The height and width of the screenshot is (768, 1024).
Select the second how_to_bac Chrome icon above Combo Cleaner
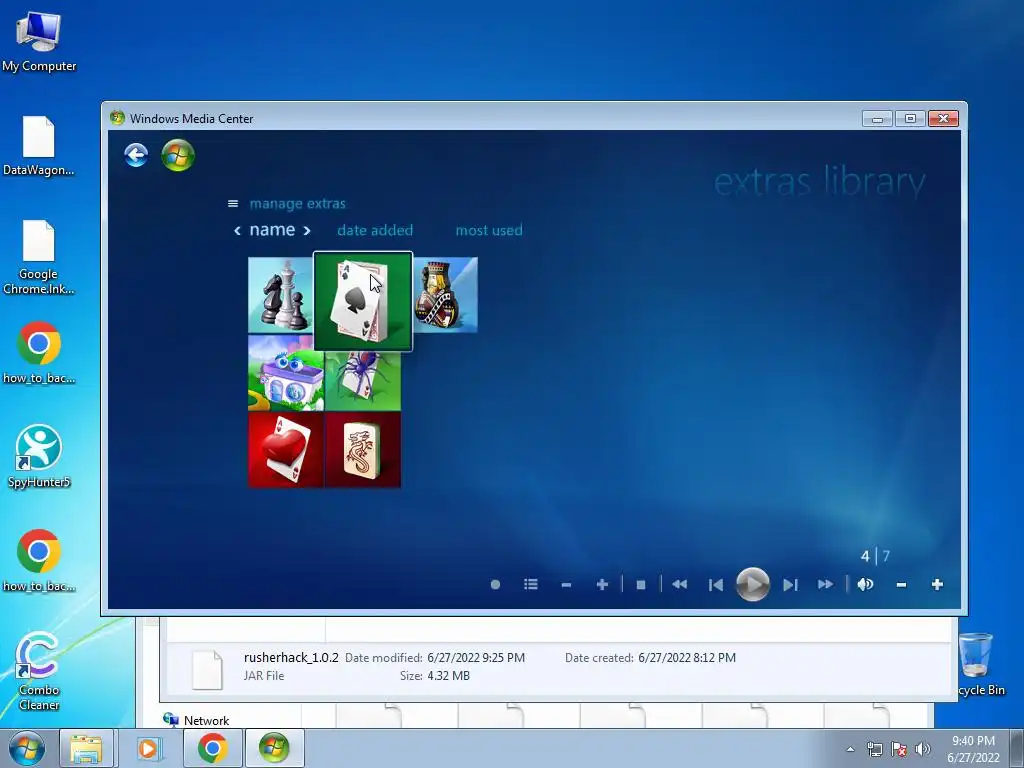39,561
